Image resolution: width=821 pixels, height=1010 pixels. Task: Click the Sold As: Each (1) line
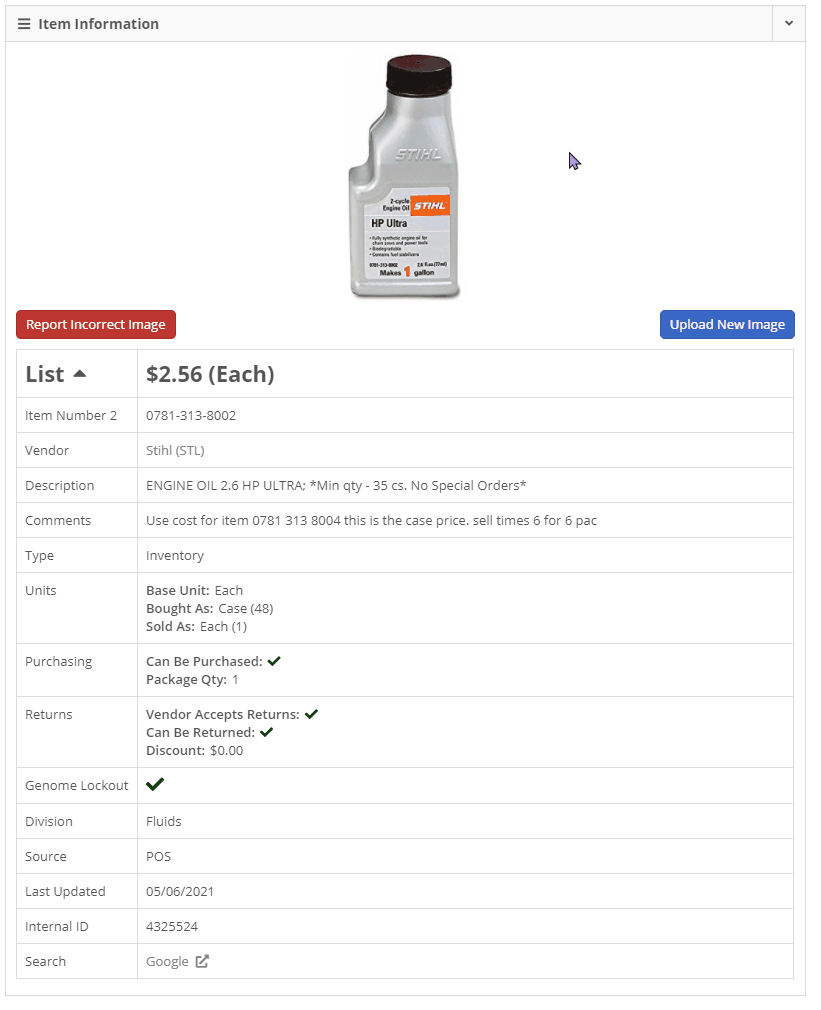[196, 626]
